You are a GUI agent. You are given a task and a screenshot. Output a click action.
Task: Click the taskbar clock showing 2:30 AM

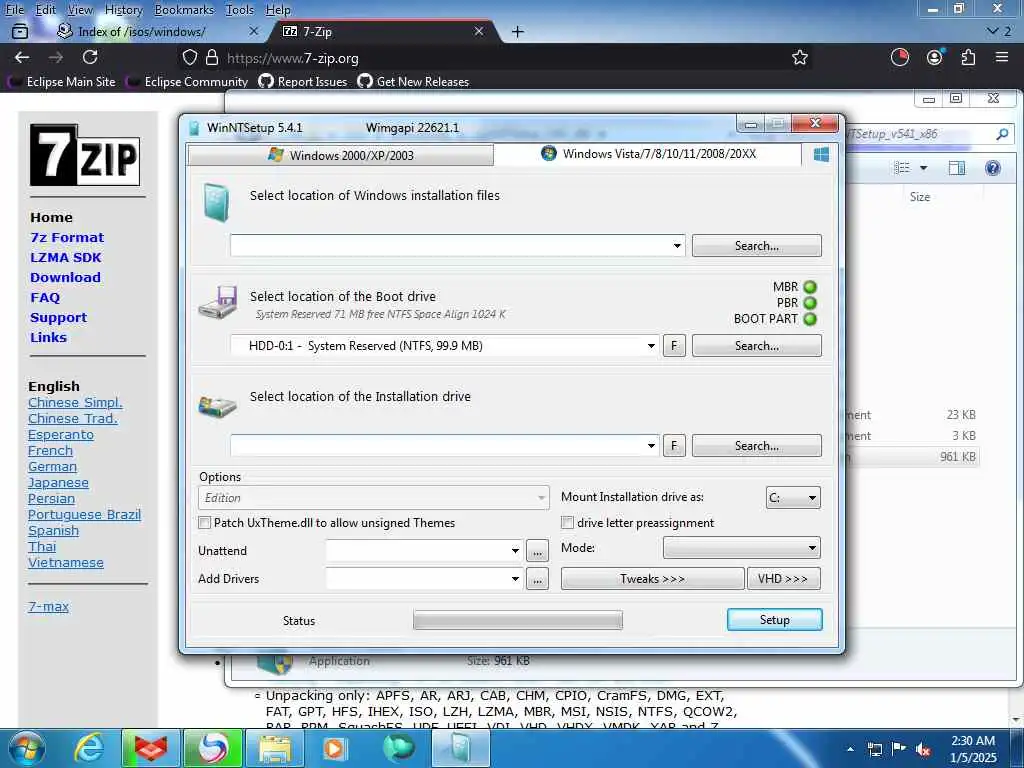(x=973, y=749)
